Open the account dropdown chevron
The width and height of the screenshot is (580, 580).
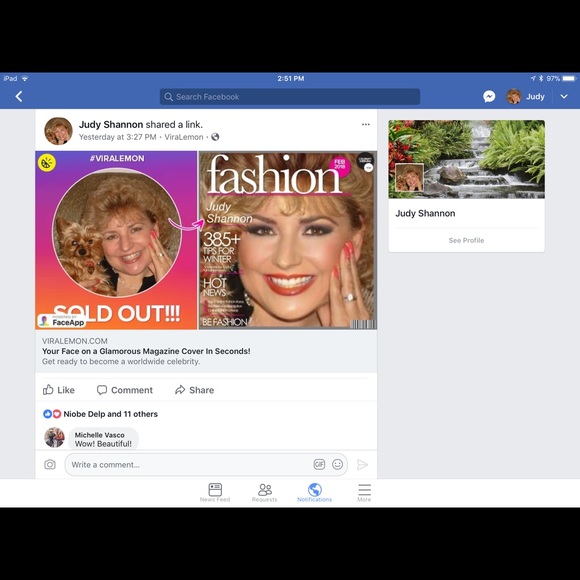[564, 97]
